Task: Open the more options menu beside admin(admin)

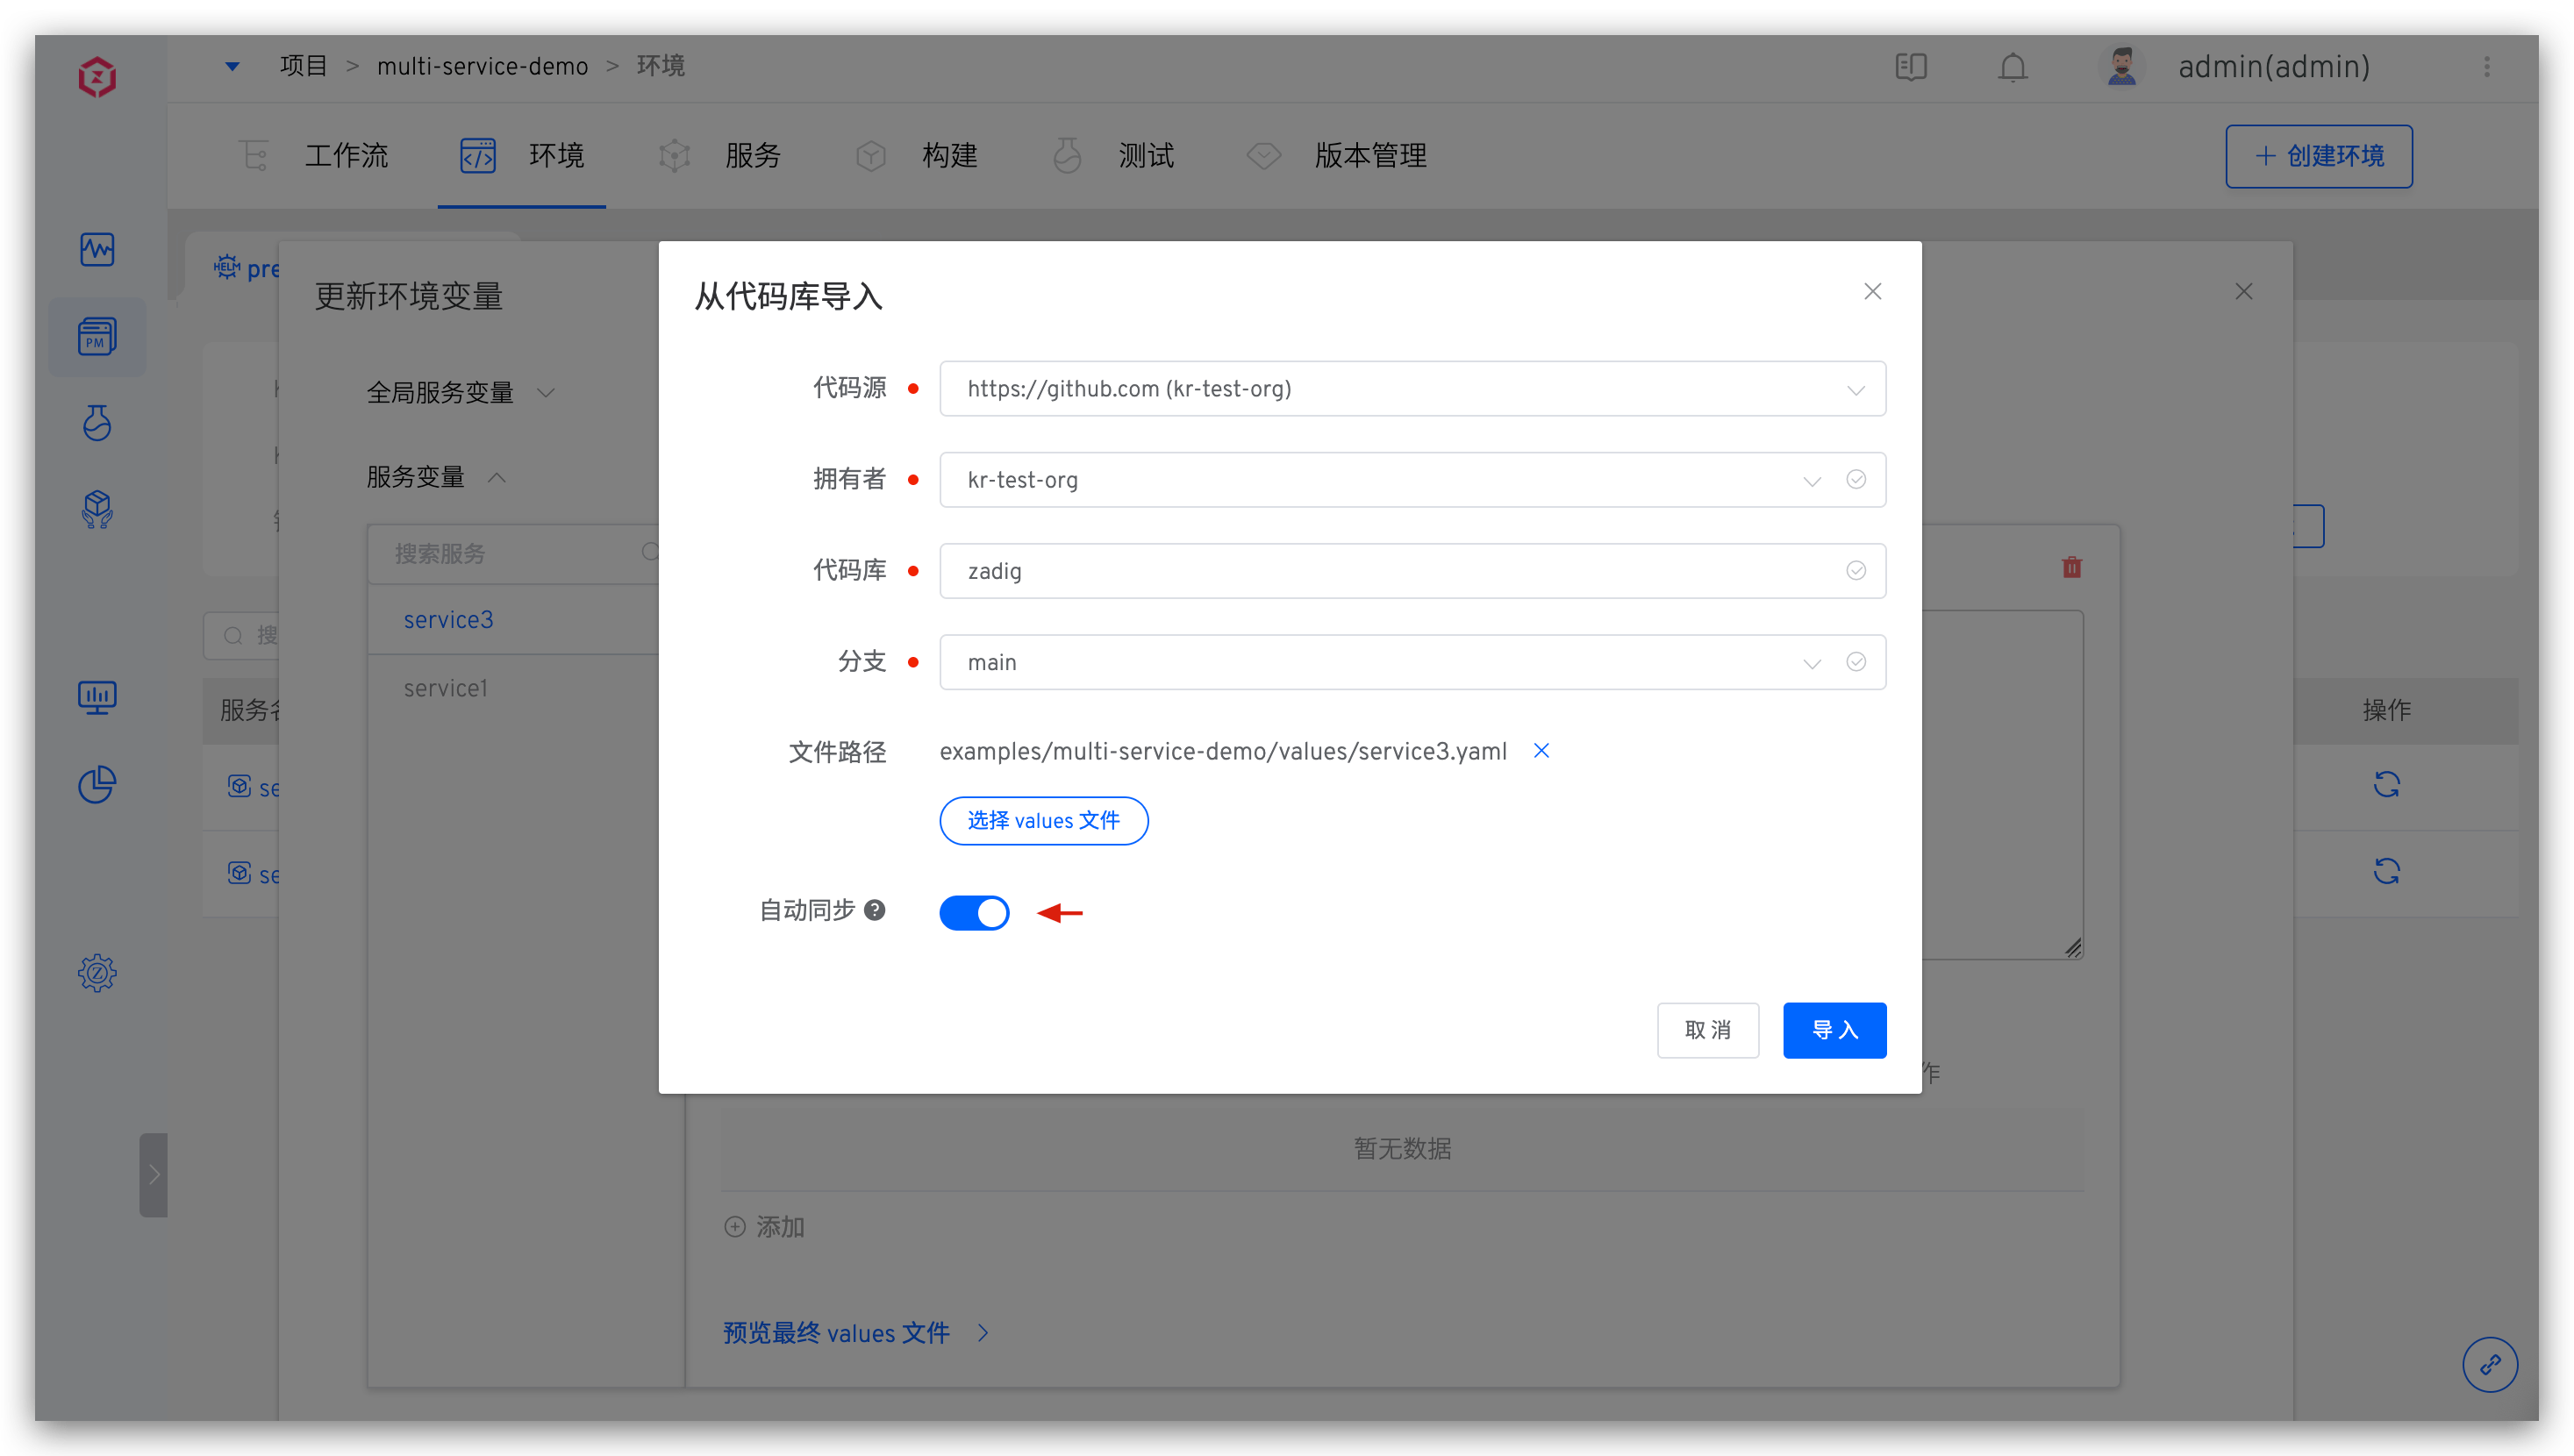Action: pyautogui.click(x=2488, y=67)
